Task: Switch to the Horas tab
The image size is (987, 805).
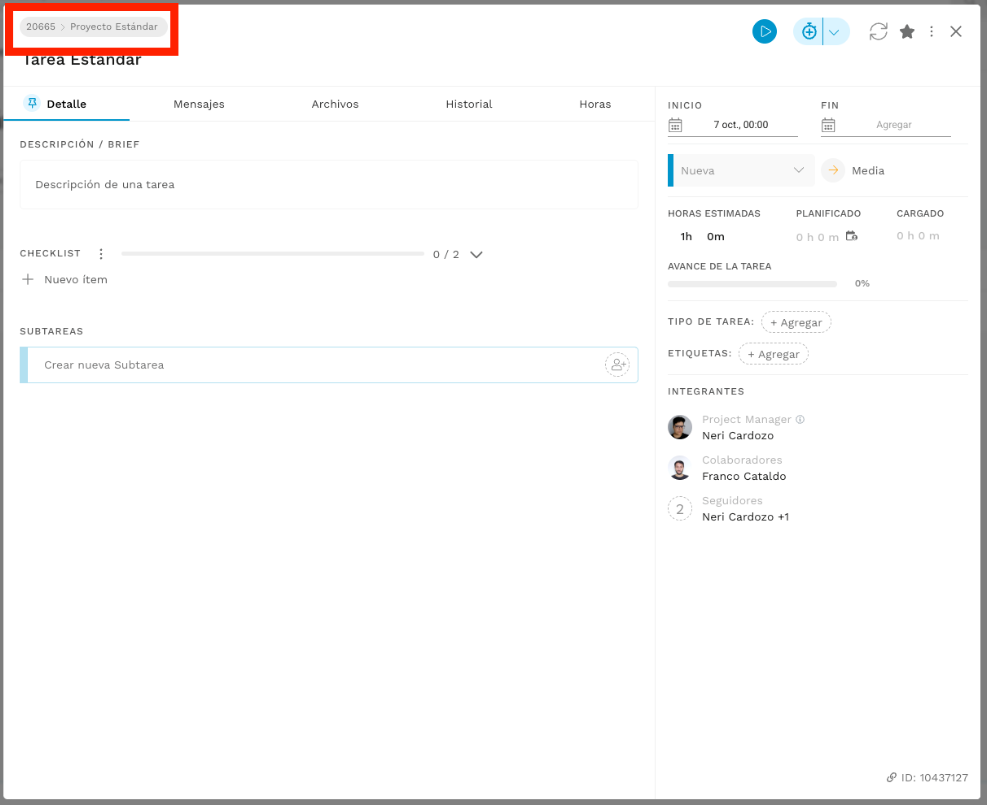Action: 595,104
